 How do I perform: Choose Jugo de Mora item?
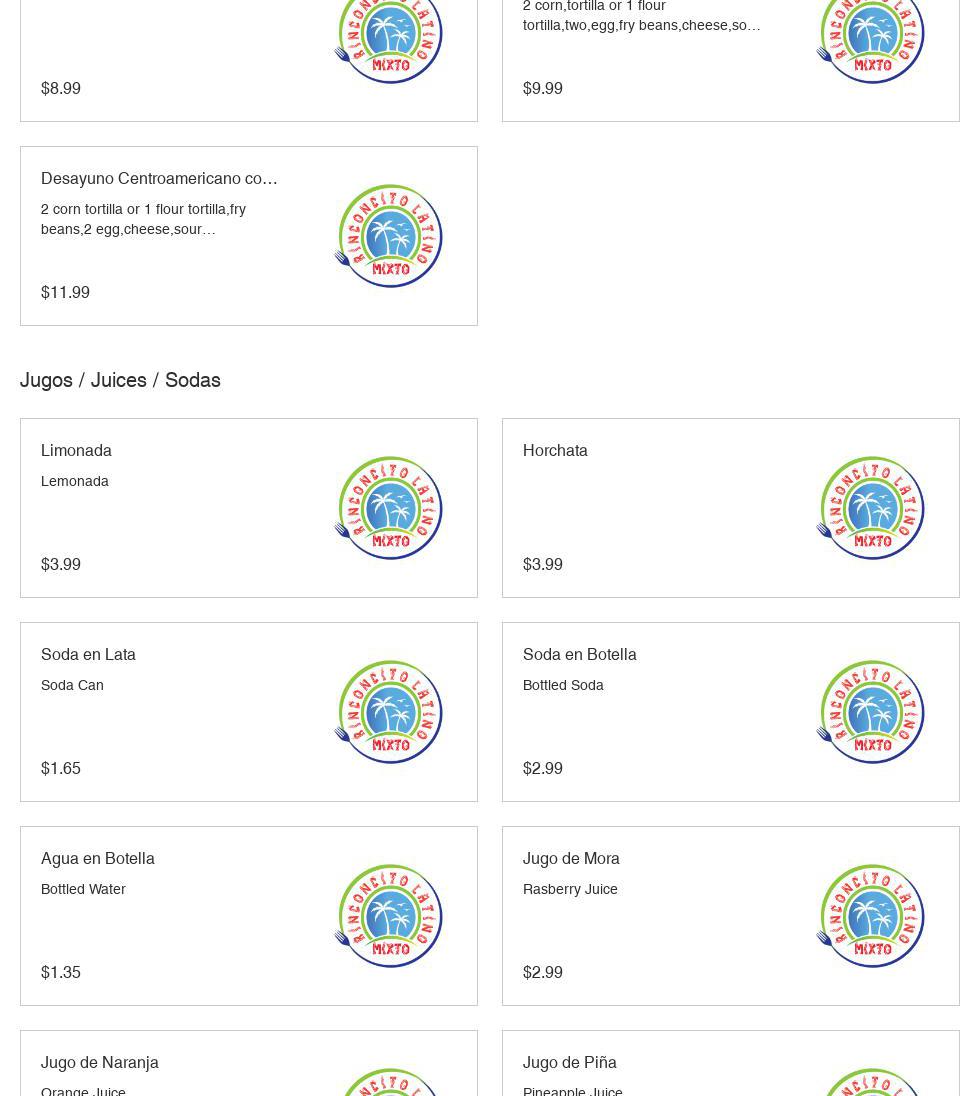(571, 859)
